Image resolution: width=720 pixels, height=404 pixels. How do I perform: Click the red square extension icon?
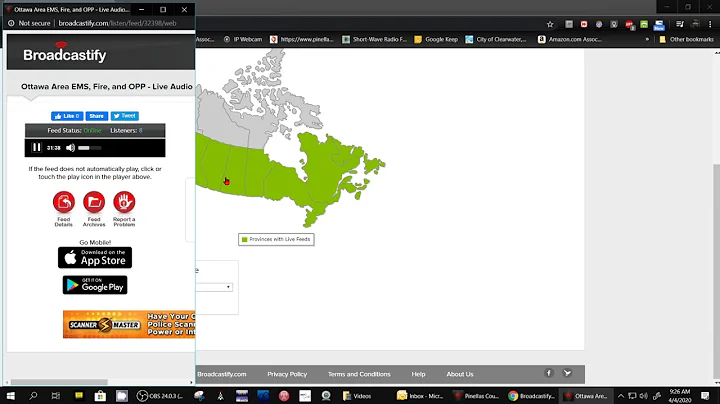[584, 24]
